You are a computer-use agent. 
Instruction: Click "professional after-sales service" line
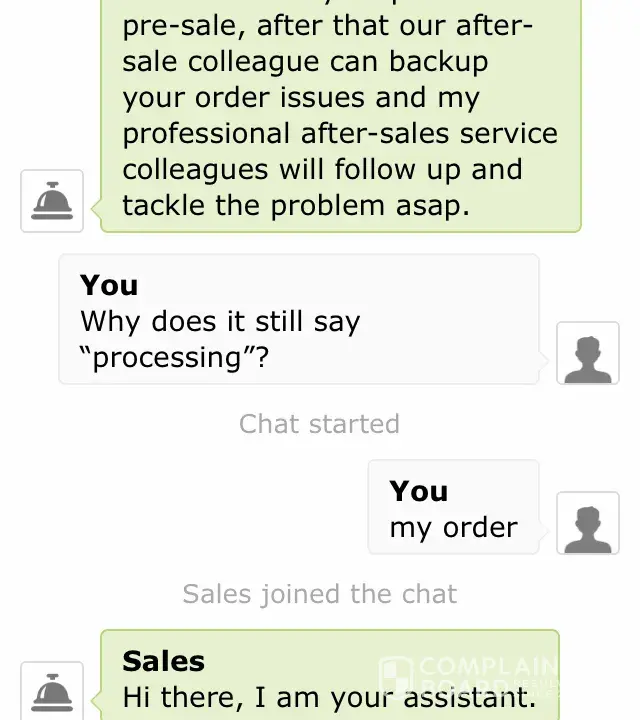coord(340,133)
